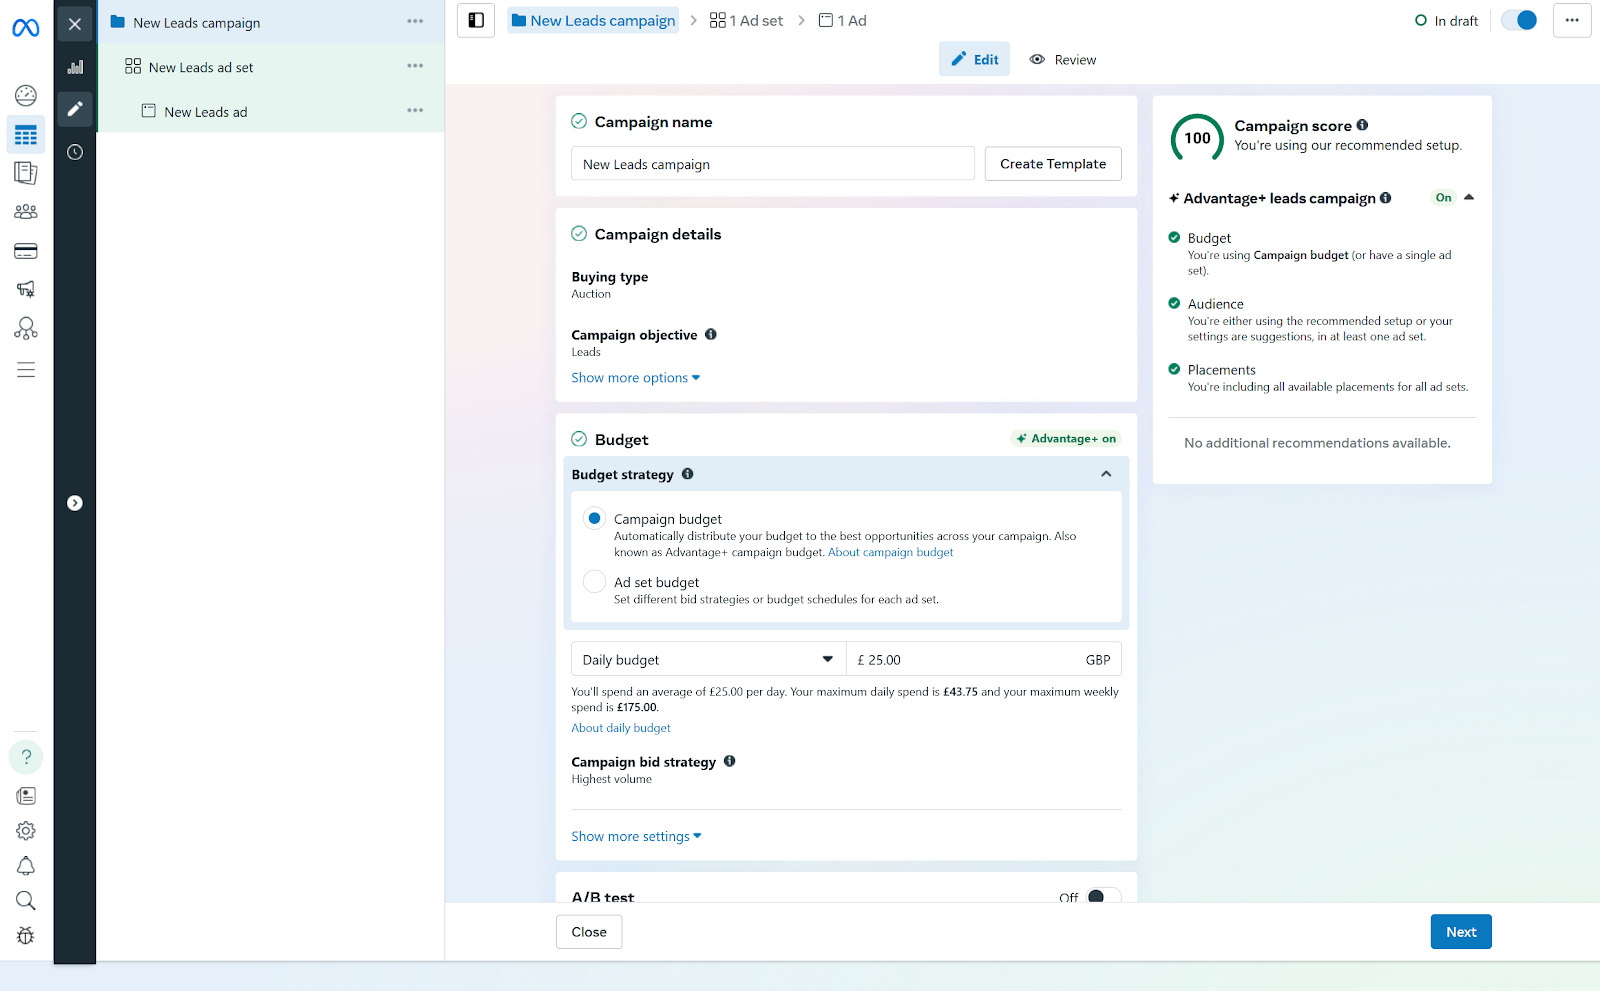Viewport: 1600px width, 991px height.
Task: Open the news feed icon above settings
Action: 26,796
